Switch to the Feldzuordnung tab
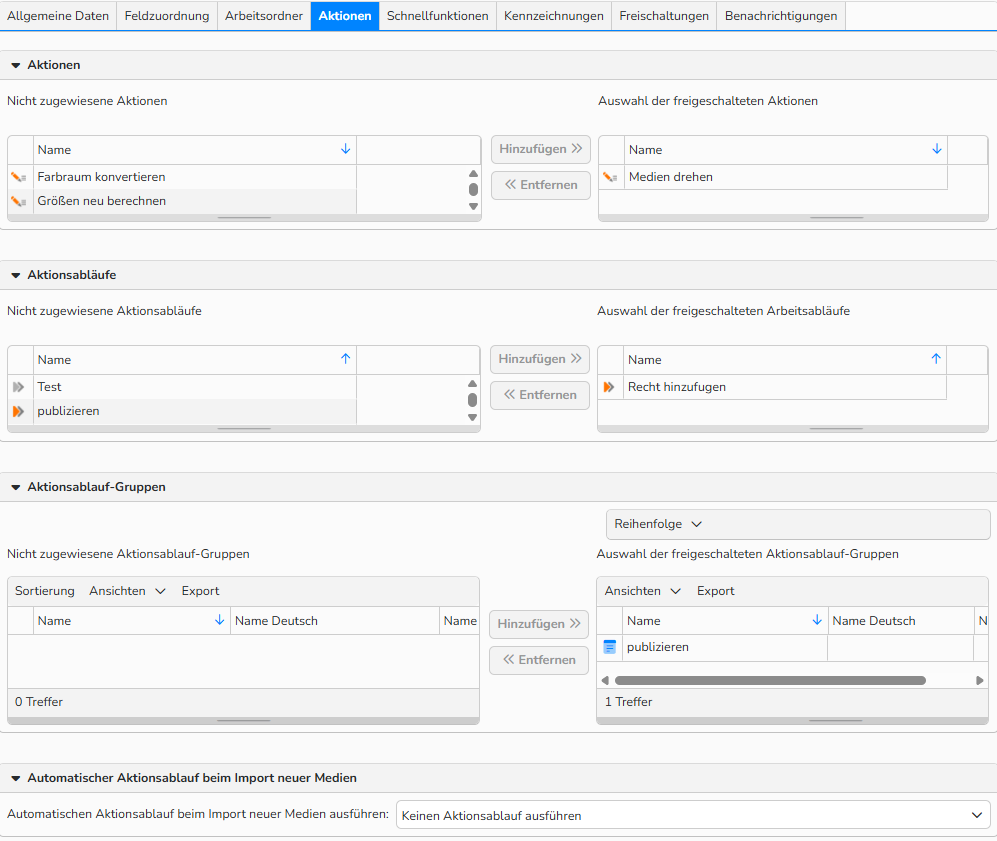 tap(167, 16)
